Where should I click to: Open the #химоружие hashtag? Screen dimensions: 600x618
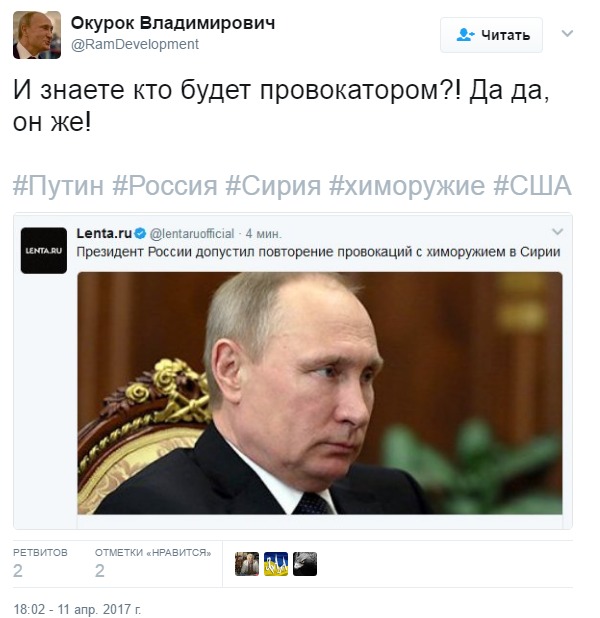pyautogui.click(x=407, y=185)
